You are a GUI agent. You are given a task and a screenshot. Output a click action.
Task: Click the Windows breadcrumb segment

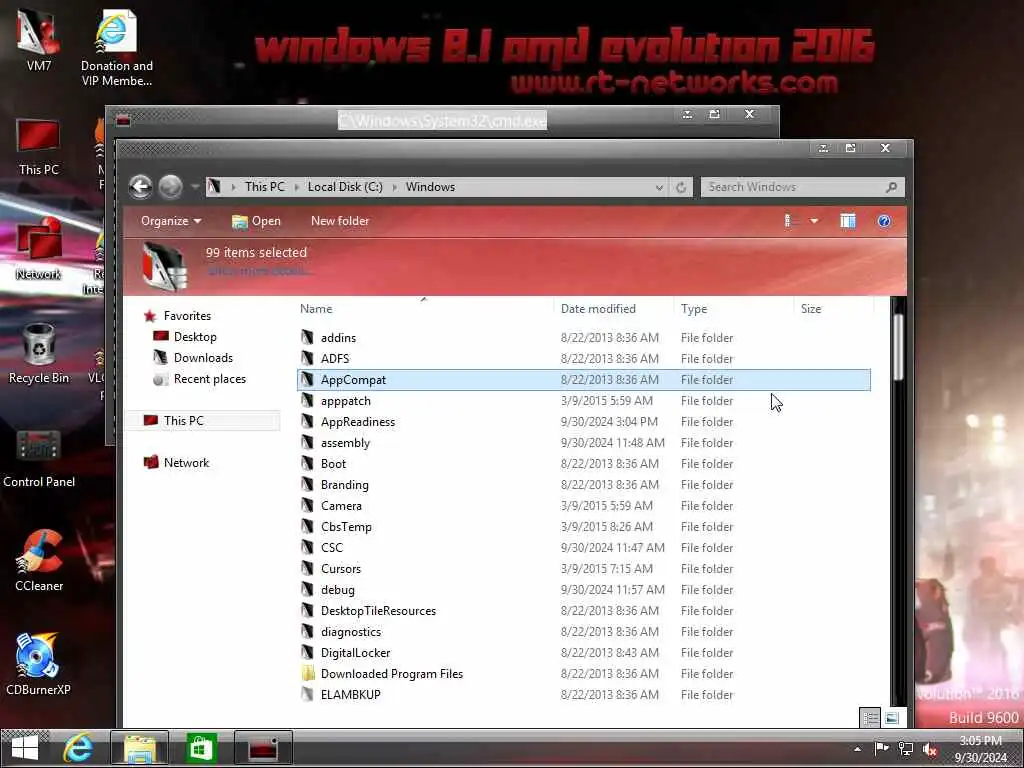click(430, 187)
